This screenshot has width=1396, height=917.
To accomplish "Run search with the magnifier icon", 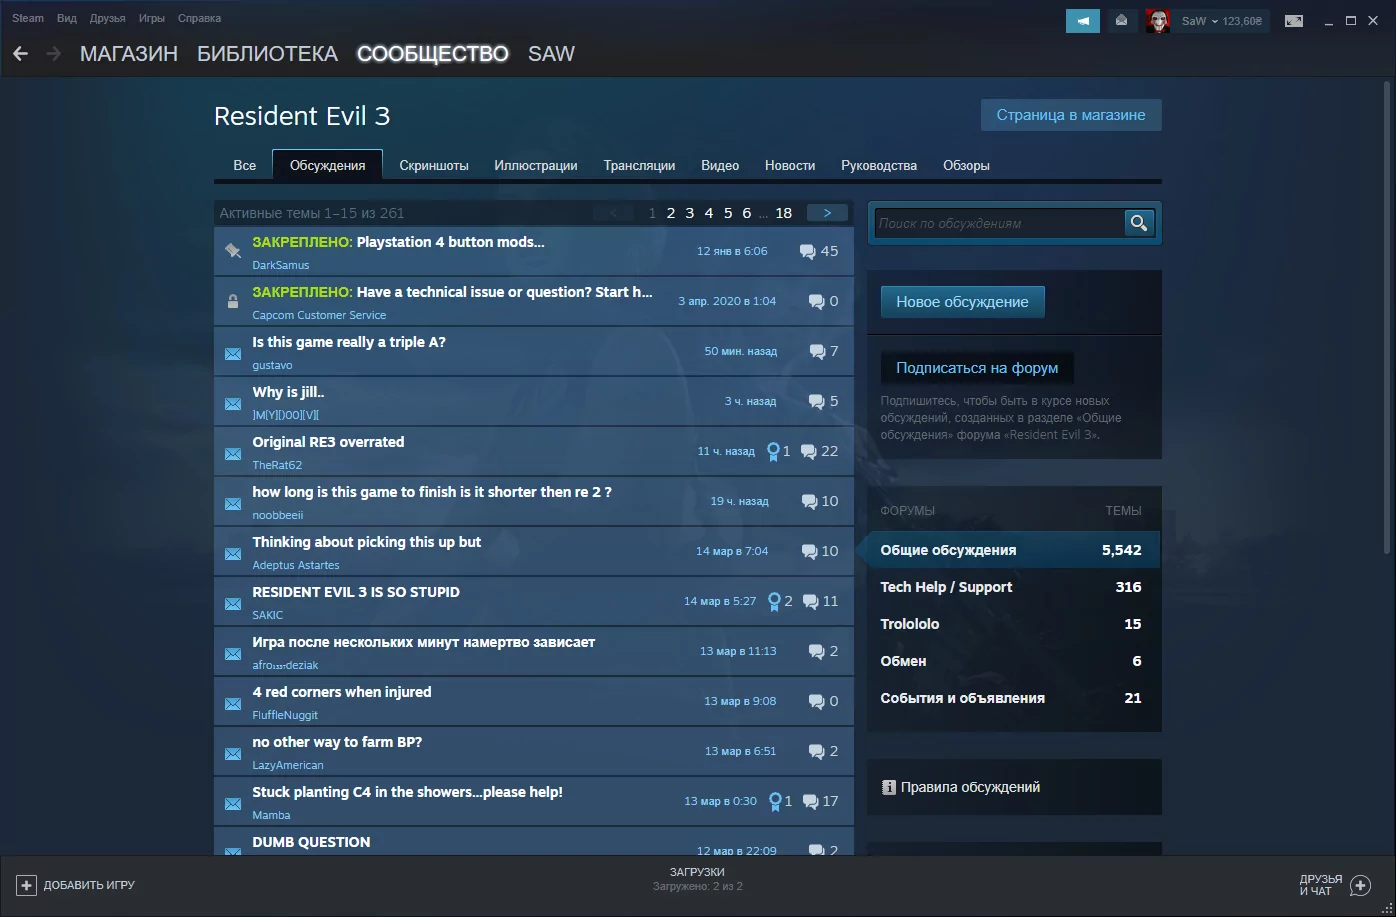I will click(1139, 223).
